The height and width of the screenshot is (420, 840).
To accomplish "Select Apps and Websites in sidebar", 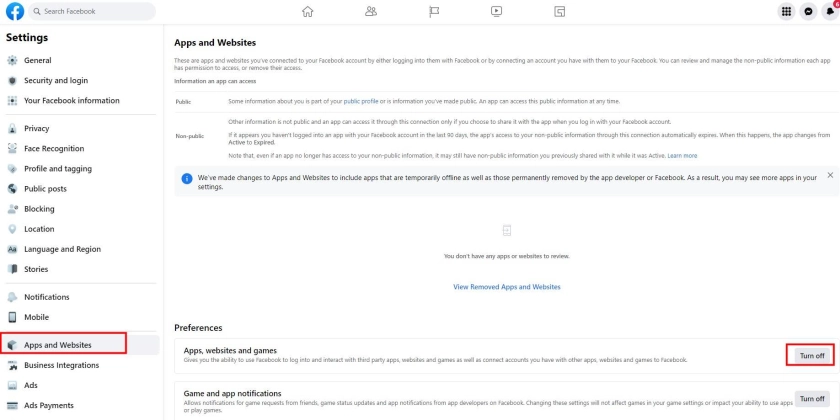I will (58, 345).
